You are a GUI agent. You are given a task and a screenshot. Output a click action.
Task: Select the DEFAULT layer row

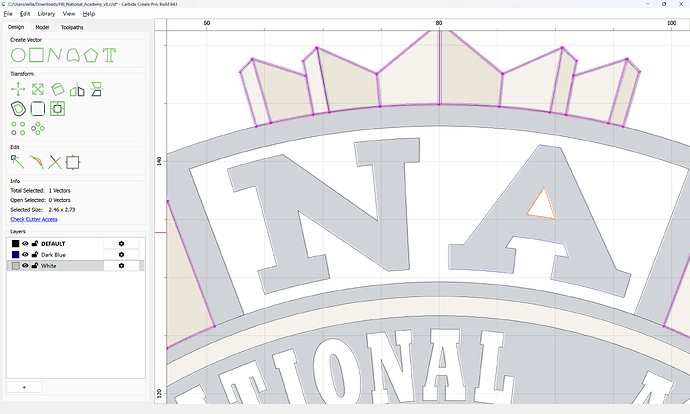point(76,244)
